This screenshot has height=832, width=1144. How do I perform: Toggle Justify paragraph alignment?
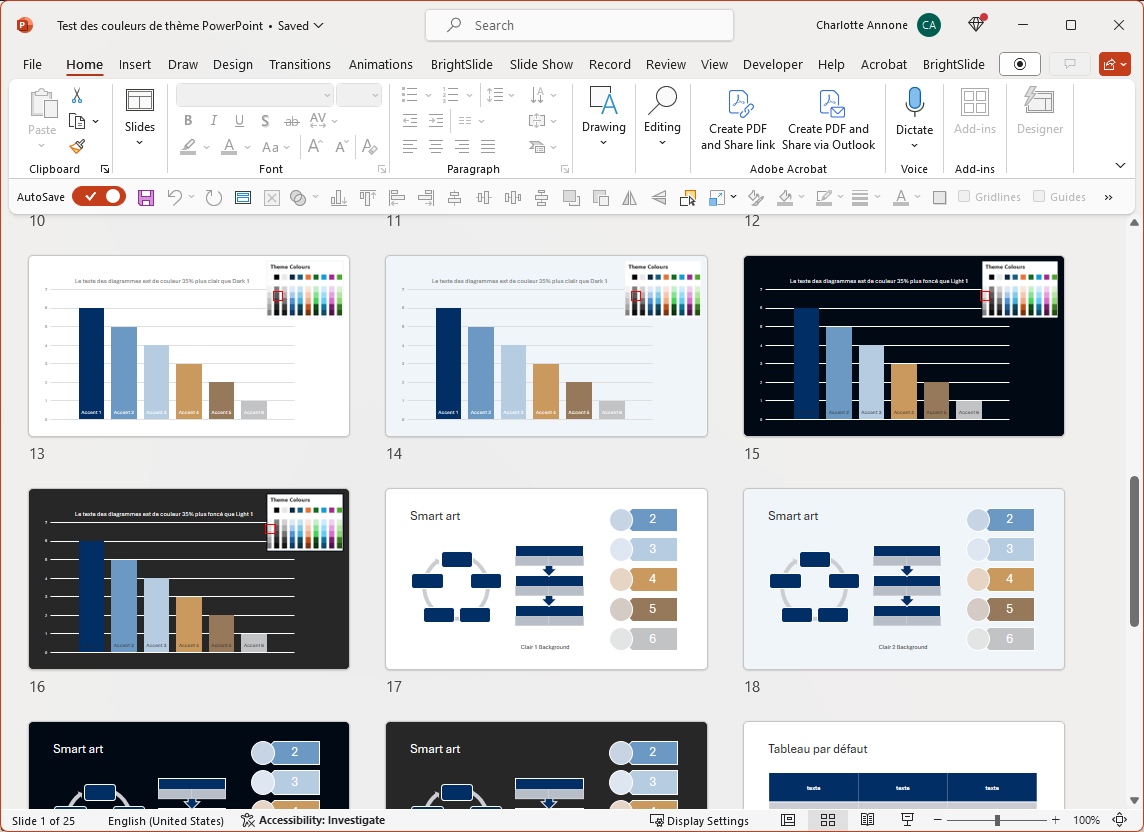coord(488,147)
